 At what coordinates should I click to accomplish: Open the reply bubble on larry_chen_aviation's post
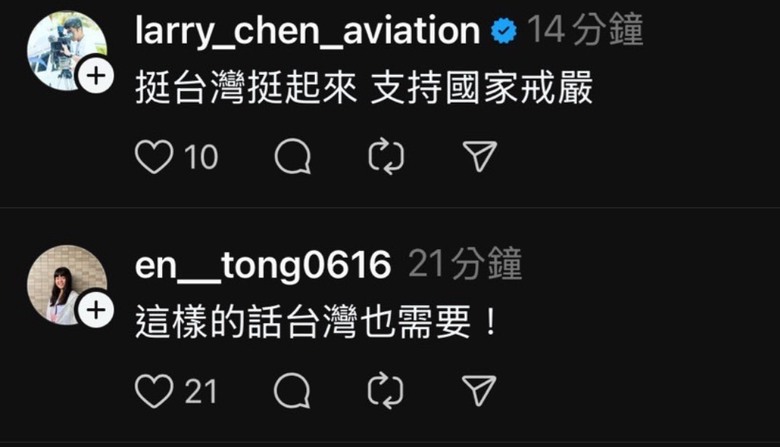click(292, 157)
